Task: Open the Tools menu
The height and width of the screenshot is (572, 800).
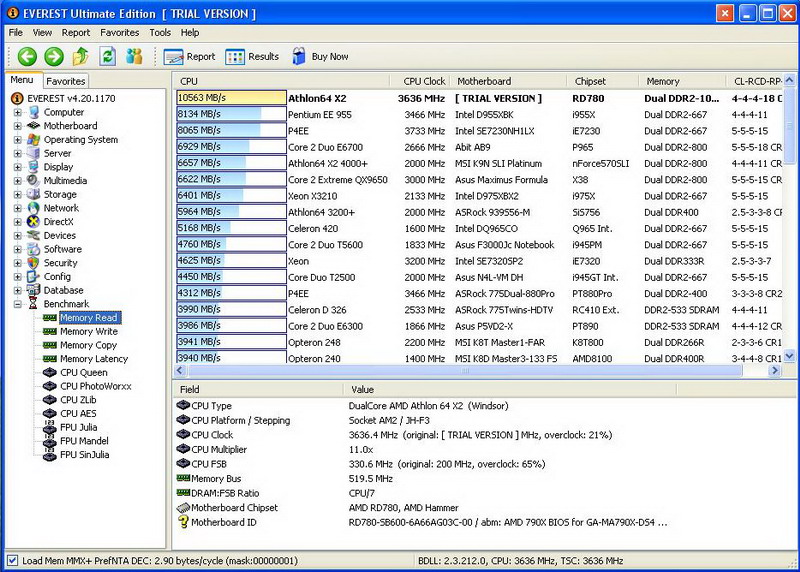Action: pos(160,33)
